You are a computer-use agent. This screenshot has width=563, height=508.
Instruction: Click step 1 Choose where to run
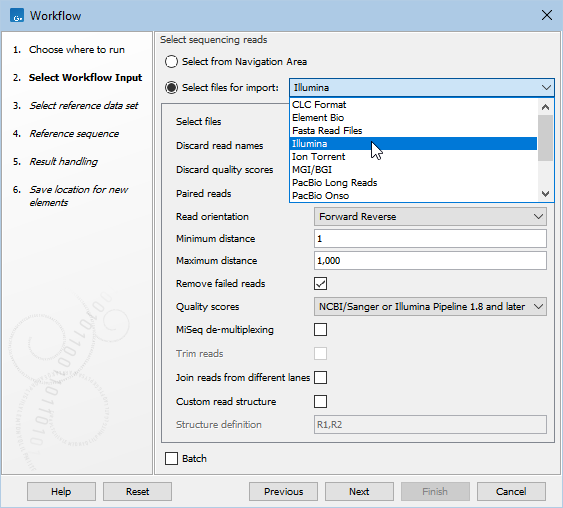tap(76, 50)
